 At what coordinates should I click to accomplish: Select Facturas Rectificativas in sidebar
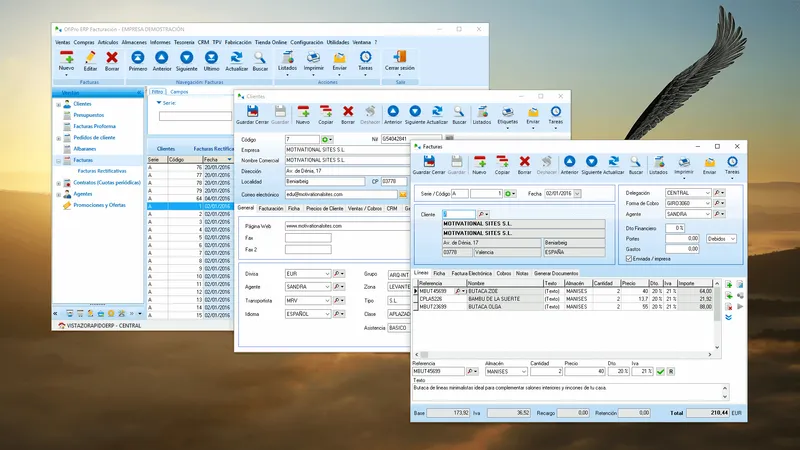pyautogui.click(x=102, y=171)
